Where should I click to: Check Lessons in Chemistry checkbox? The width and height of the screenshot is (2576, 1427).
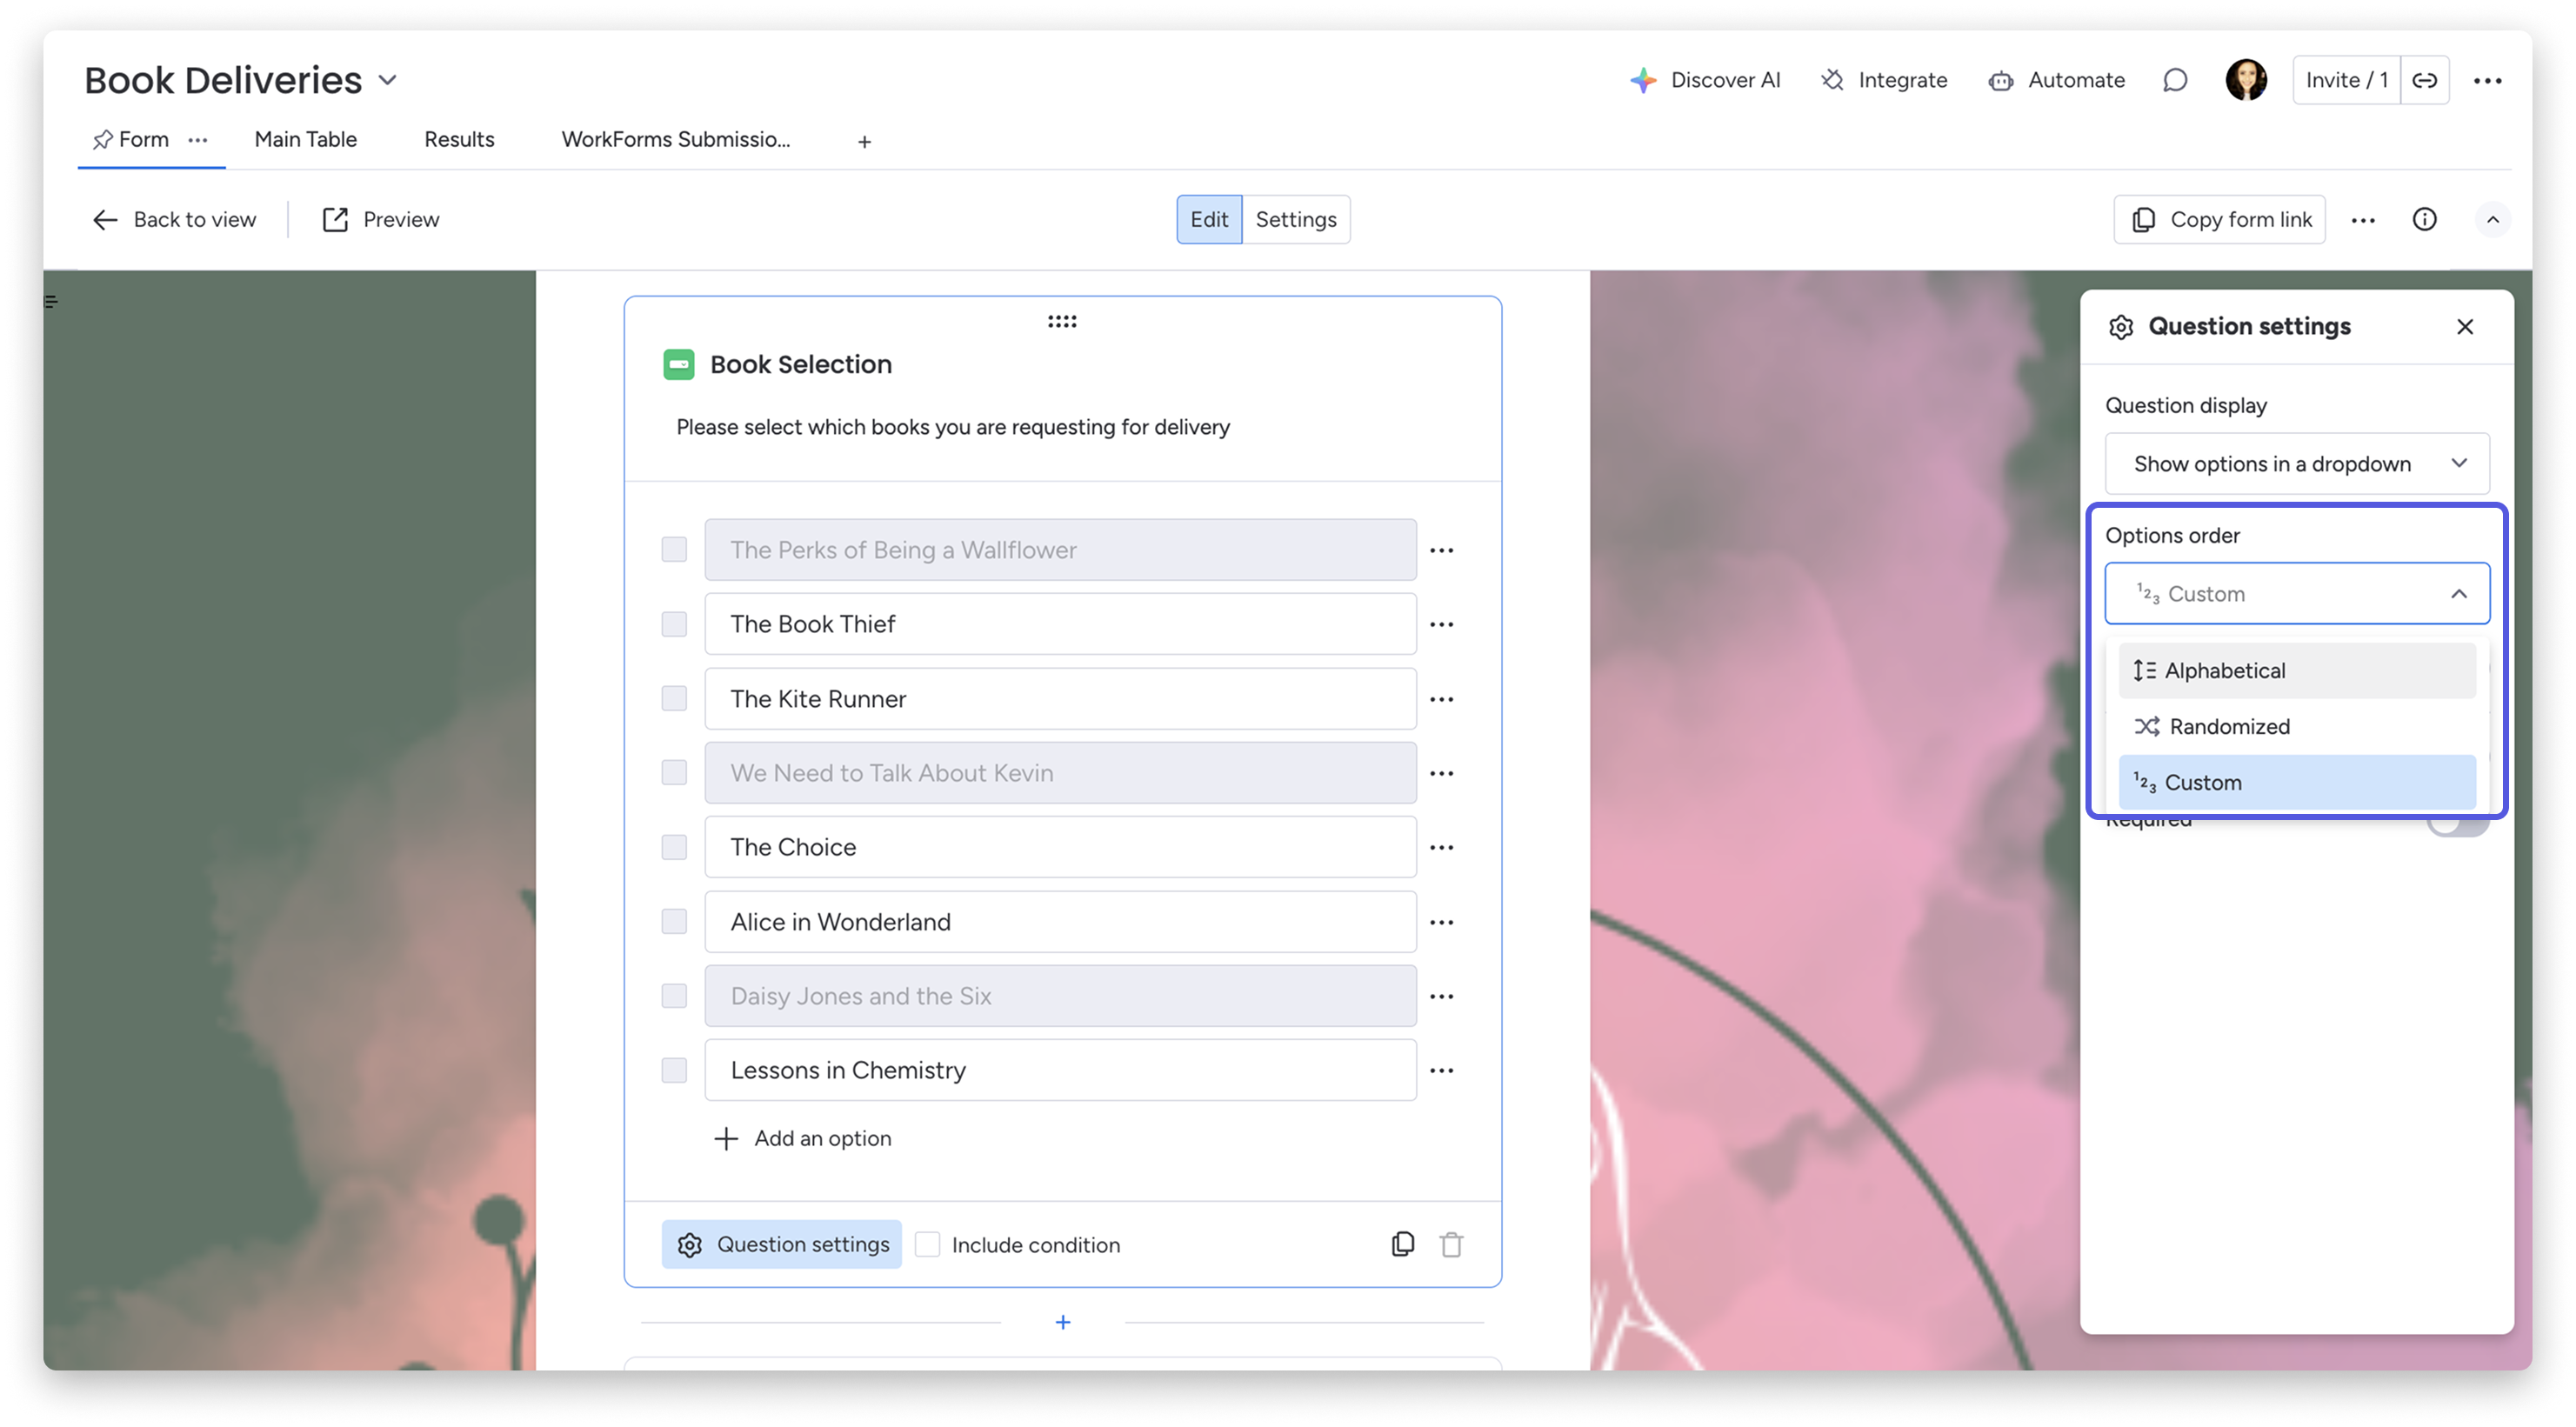(674, 1070)
